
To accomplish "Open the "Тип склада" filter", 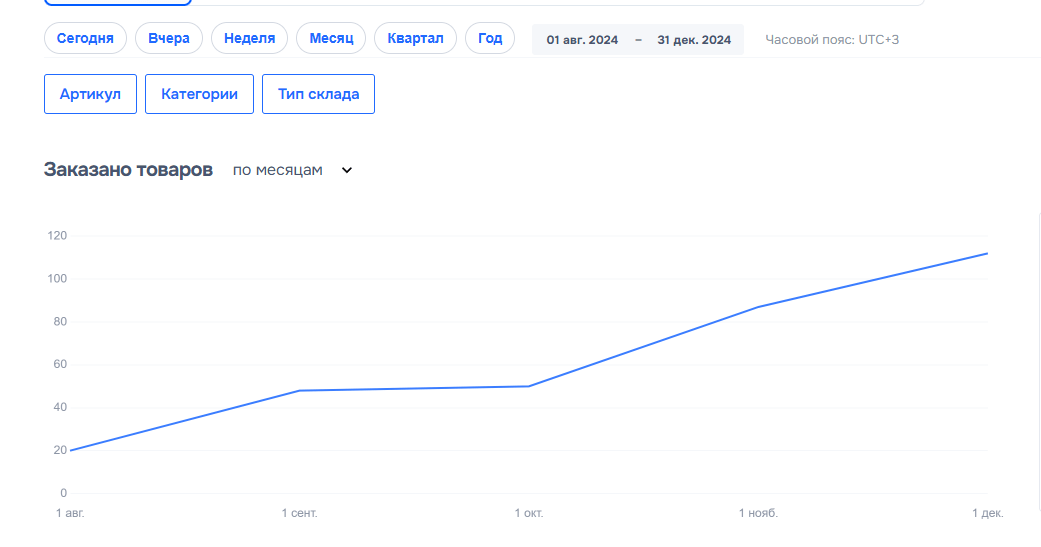I will tap(318, 94).
